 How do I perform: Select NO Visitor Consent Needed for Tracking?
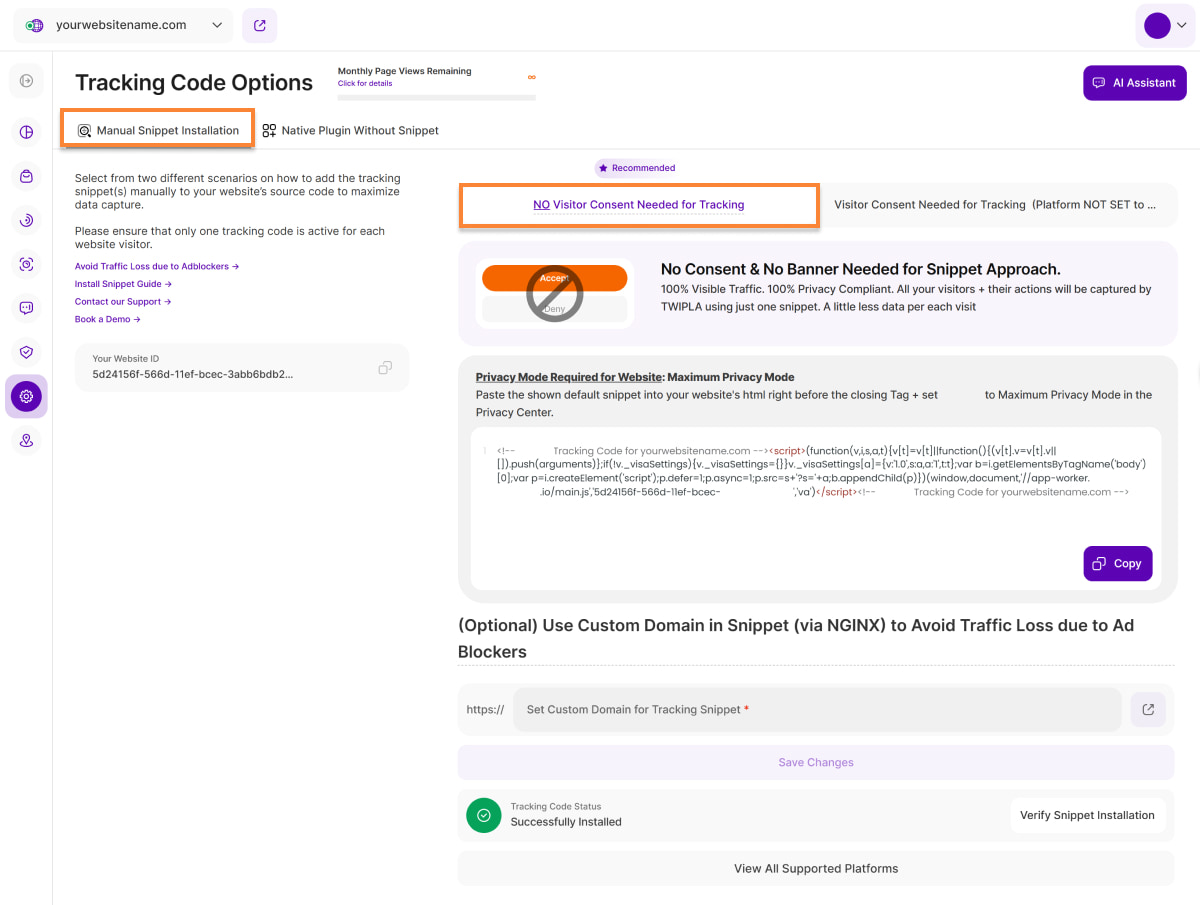pos(639,205)
